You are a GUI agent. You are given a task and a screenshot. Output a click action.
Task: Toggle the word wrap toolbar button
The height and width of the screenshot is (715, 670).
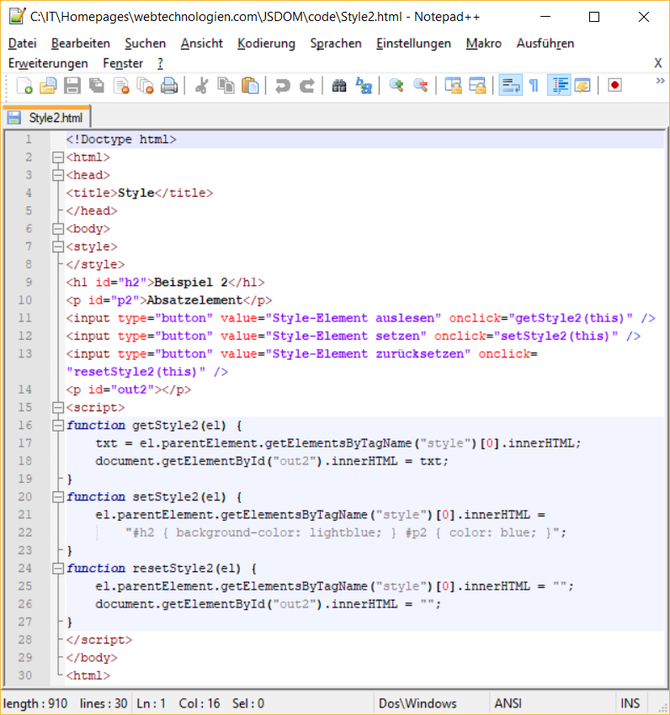pos(510,85)
